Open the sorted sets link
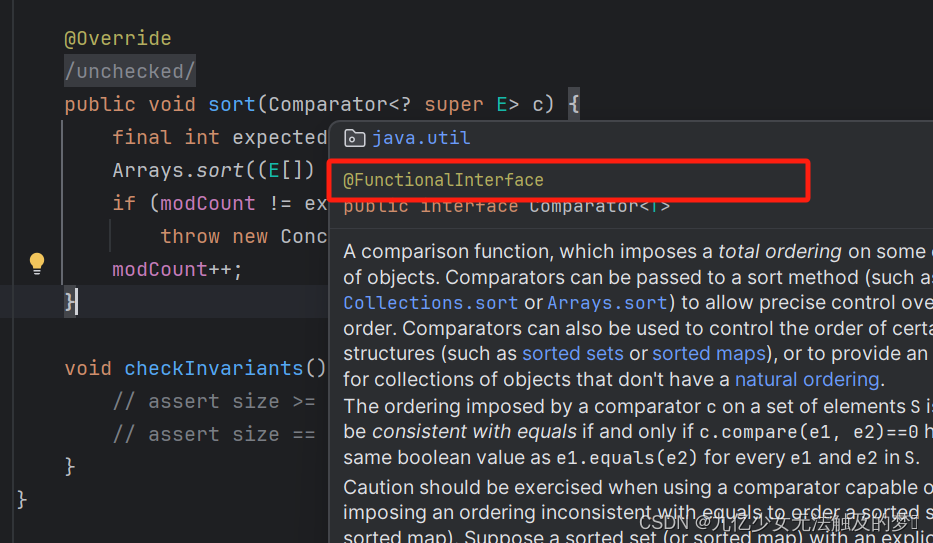Image resolution: width=933 pixels, height=543 pixels. [572, 353]
